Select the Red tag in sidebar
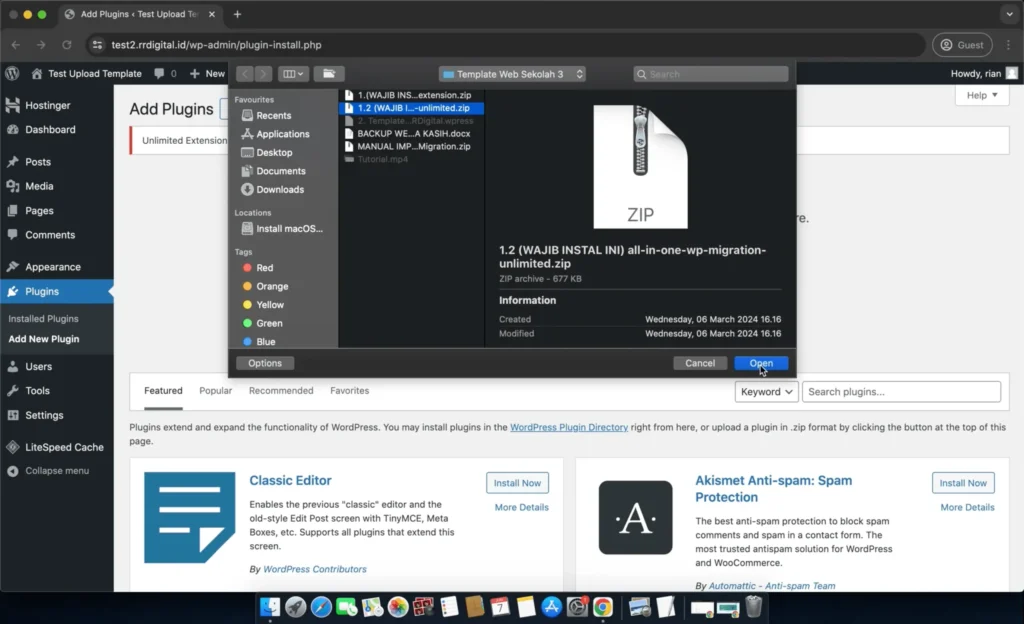 [264, 268]
